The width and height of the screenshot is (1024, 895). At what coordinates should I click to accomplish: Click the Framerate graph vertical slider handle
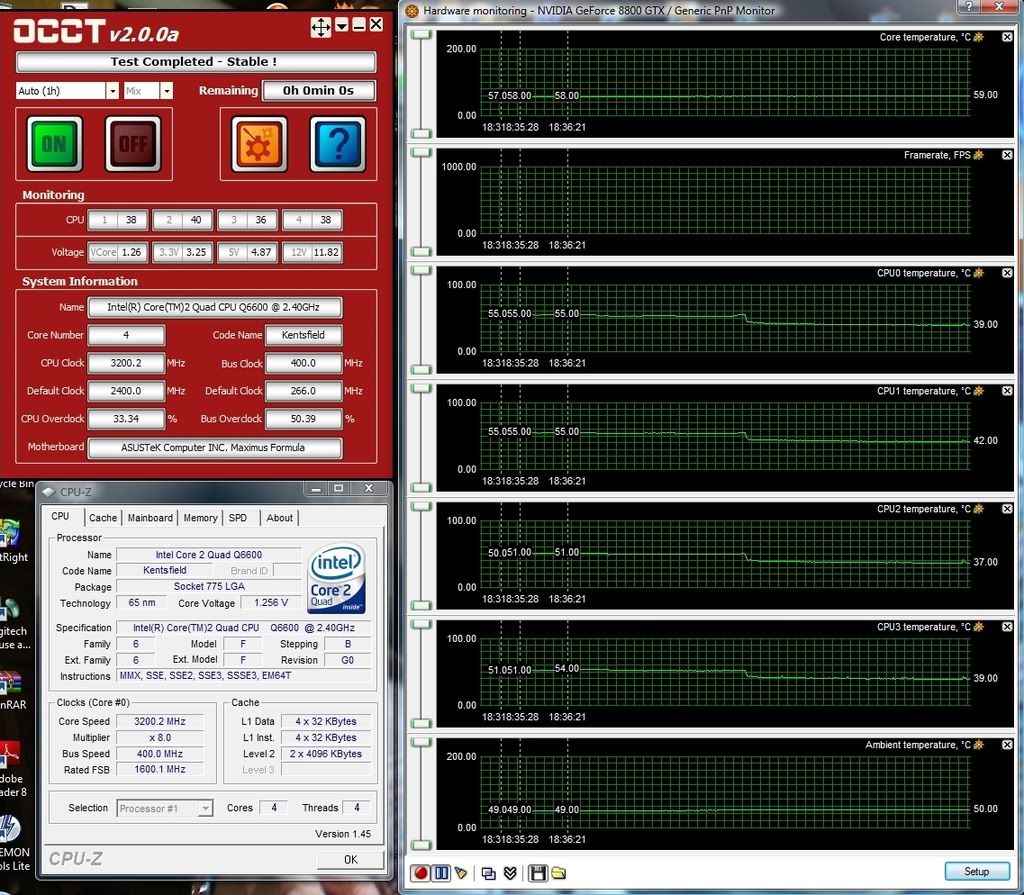(x=421, y=152)
